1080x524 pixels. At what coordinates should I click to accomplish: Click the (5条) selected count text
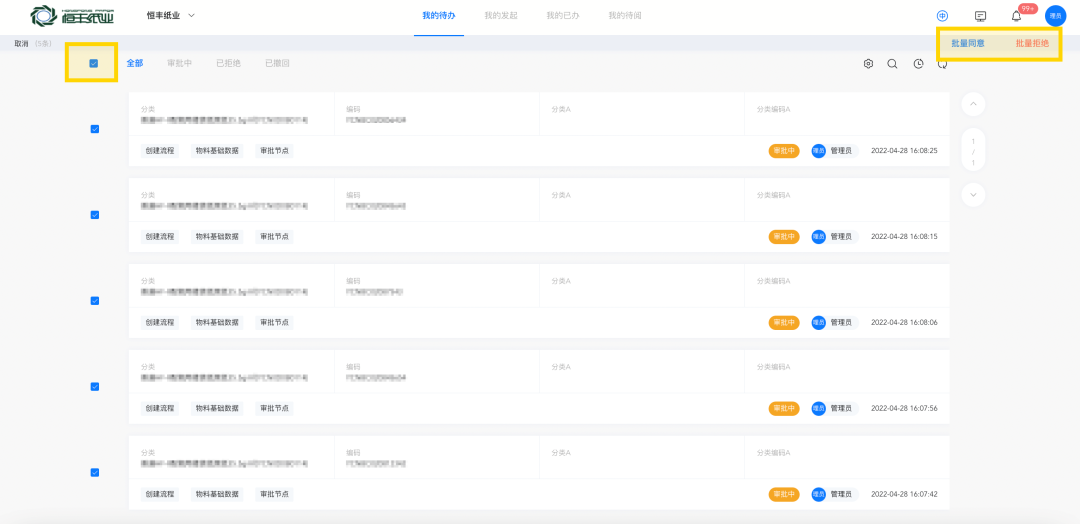pos(43,43)
